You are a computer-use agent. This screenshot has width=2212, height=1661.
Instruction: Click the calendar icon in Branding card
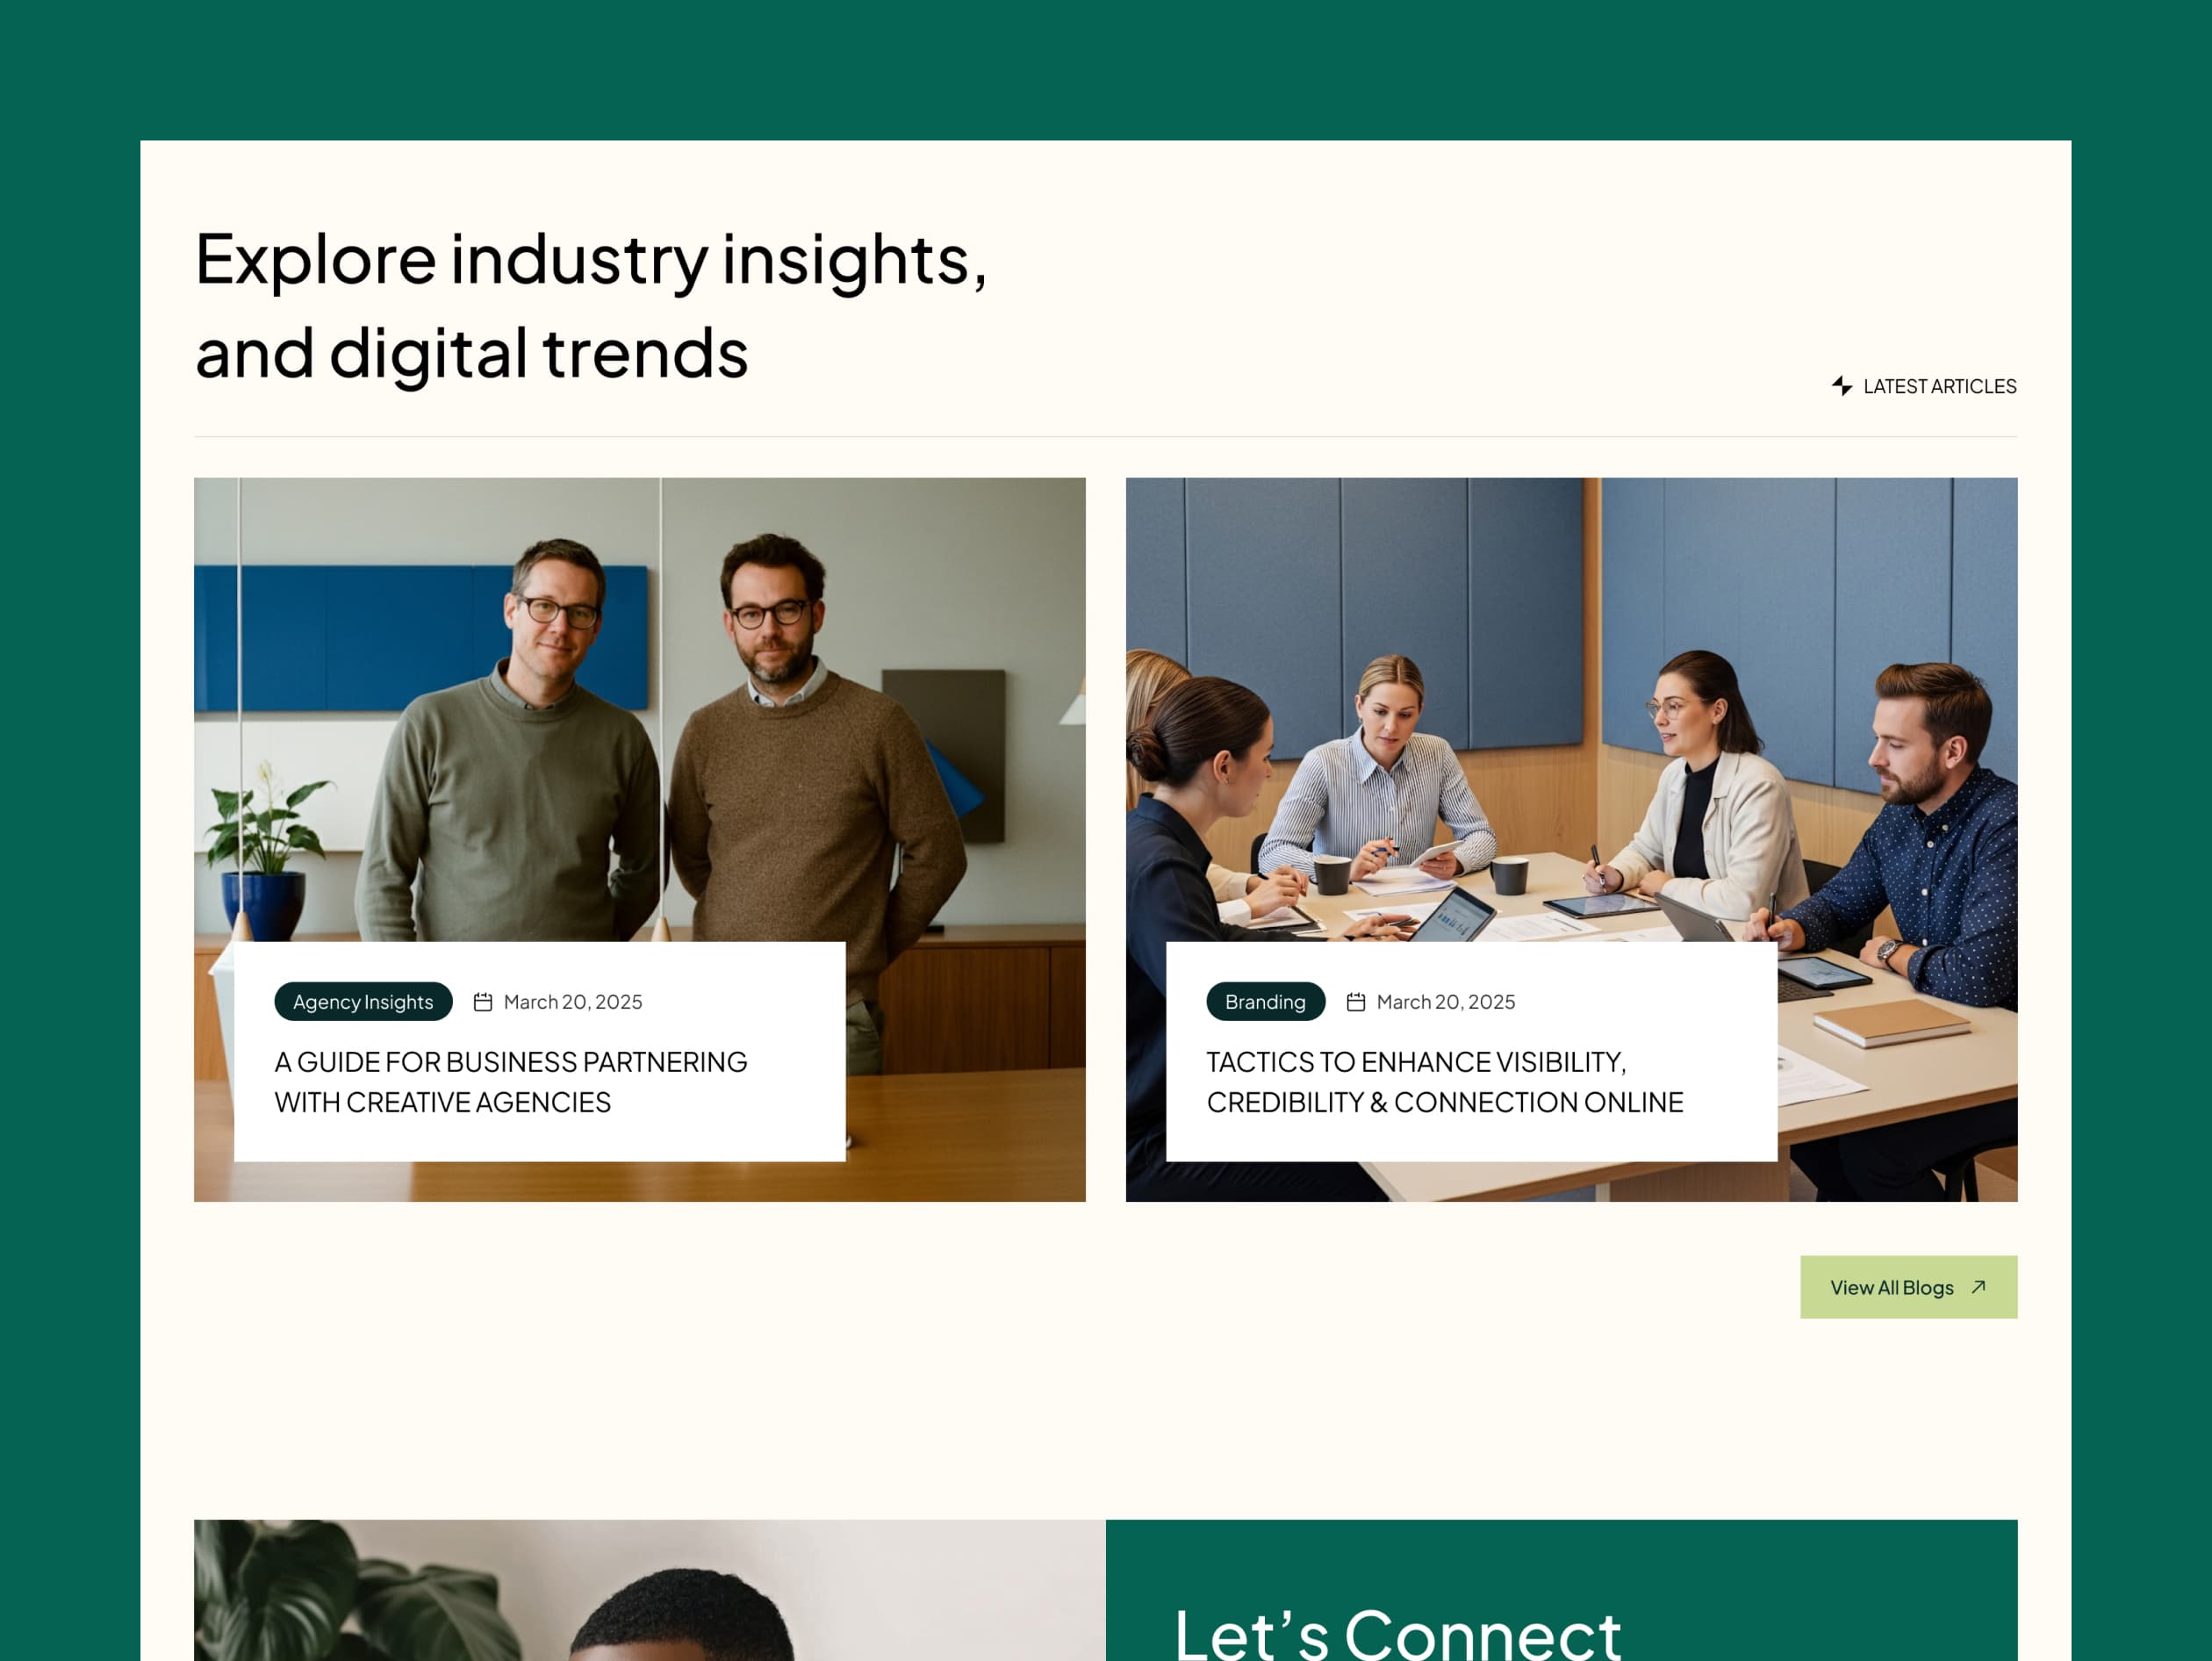[x=1356, y=1002]
